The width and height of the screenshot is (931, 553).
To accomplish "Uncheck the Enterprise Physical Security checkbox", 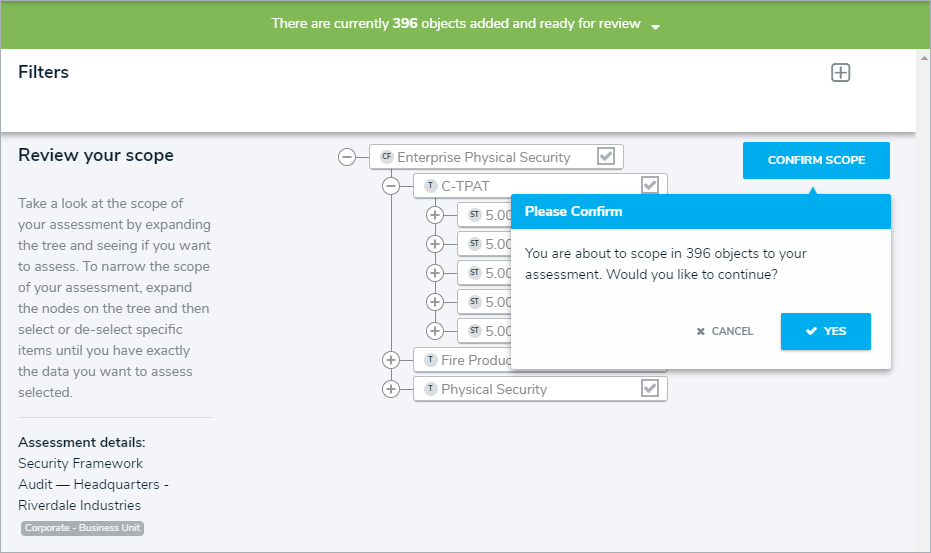I will click(x=606, y=156).
